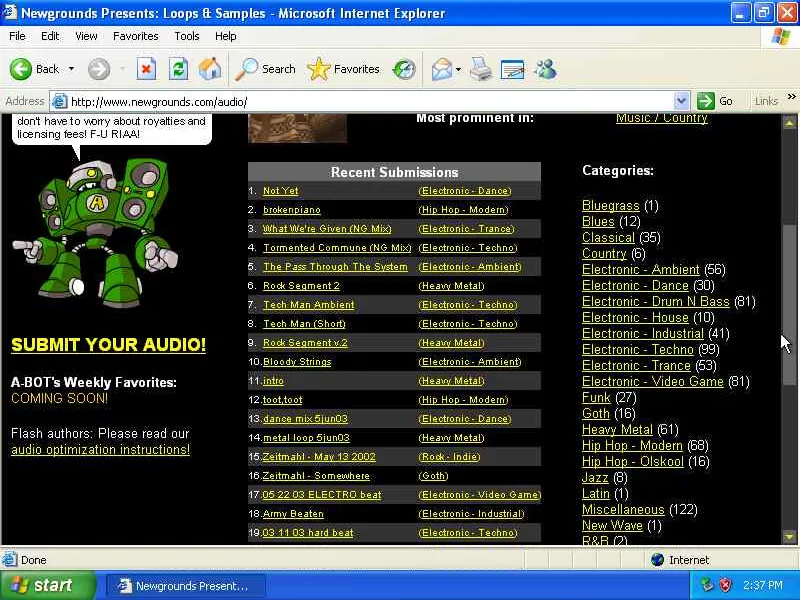Open audio optimization instructions link
800x600 pixels.
pyautogui.click(x=101, y=449)
